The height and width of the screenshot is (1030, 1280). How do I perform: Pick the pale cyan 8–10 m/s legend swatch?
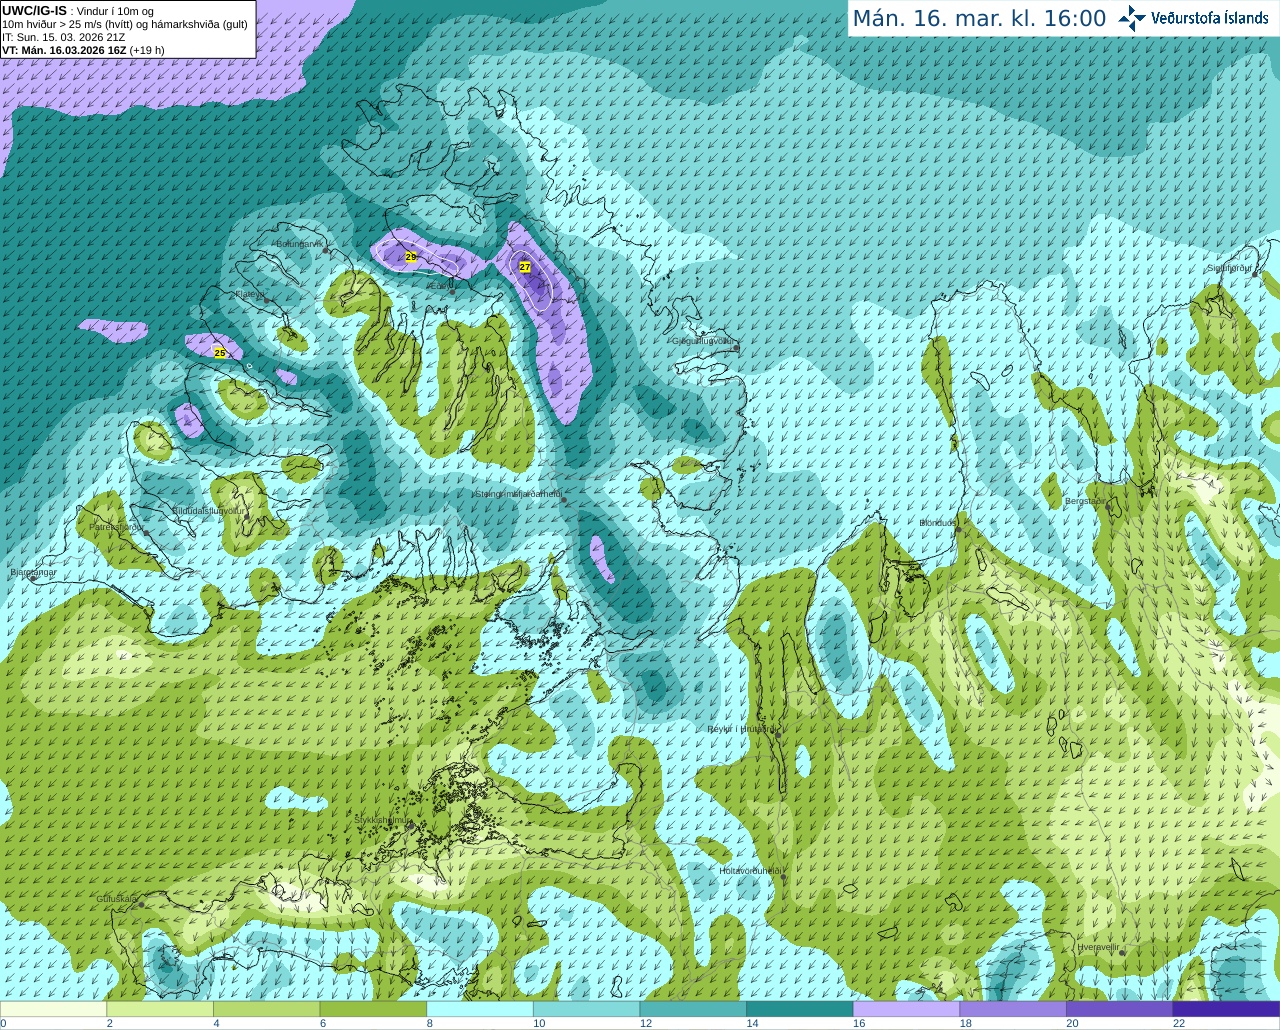pyautogui.click(x=480, y=1009)
